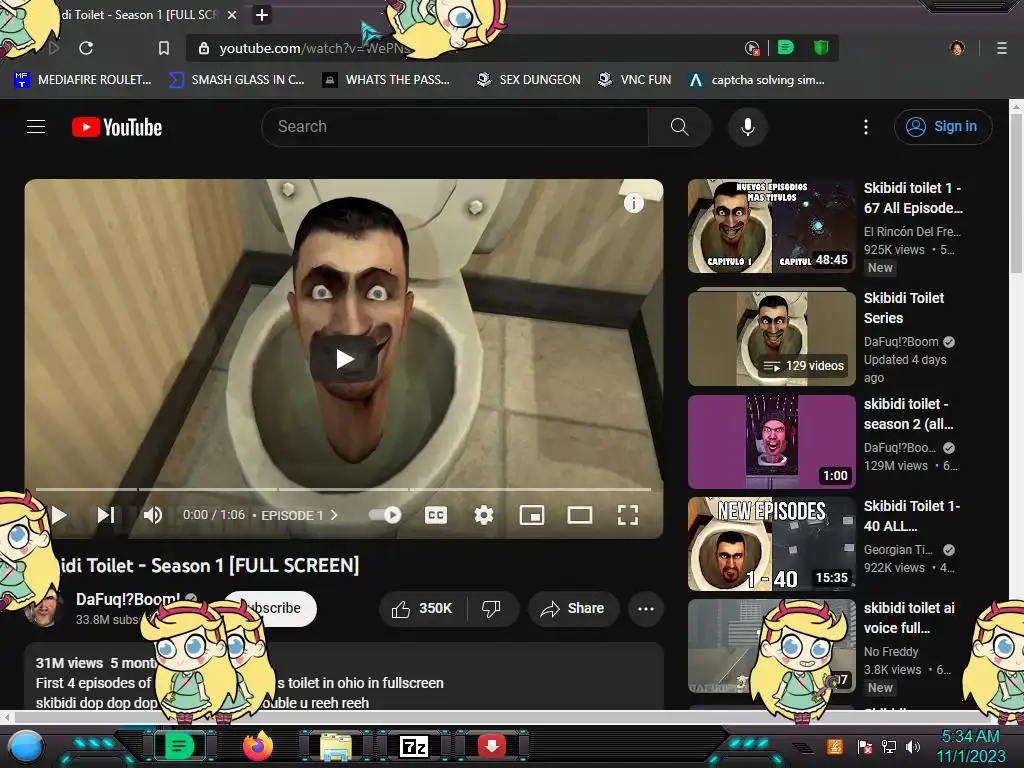Toggle the autoplay switch
This screenshot has height=768, width=1024.
[x=385, y=515]
